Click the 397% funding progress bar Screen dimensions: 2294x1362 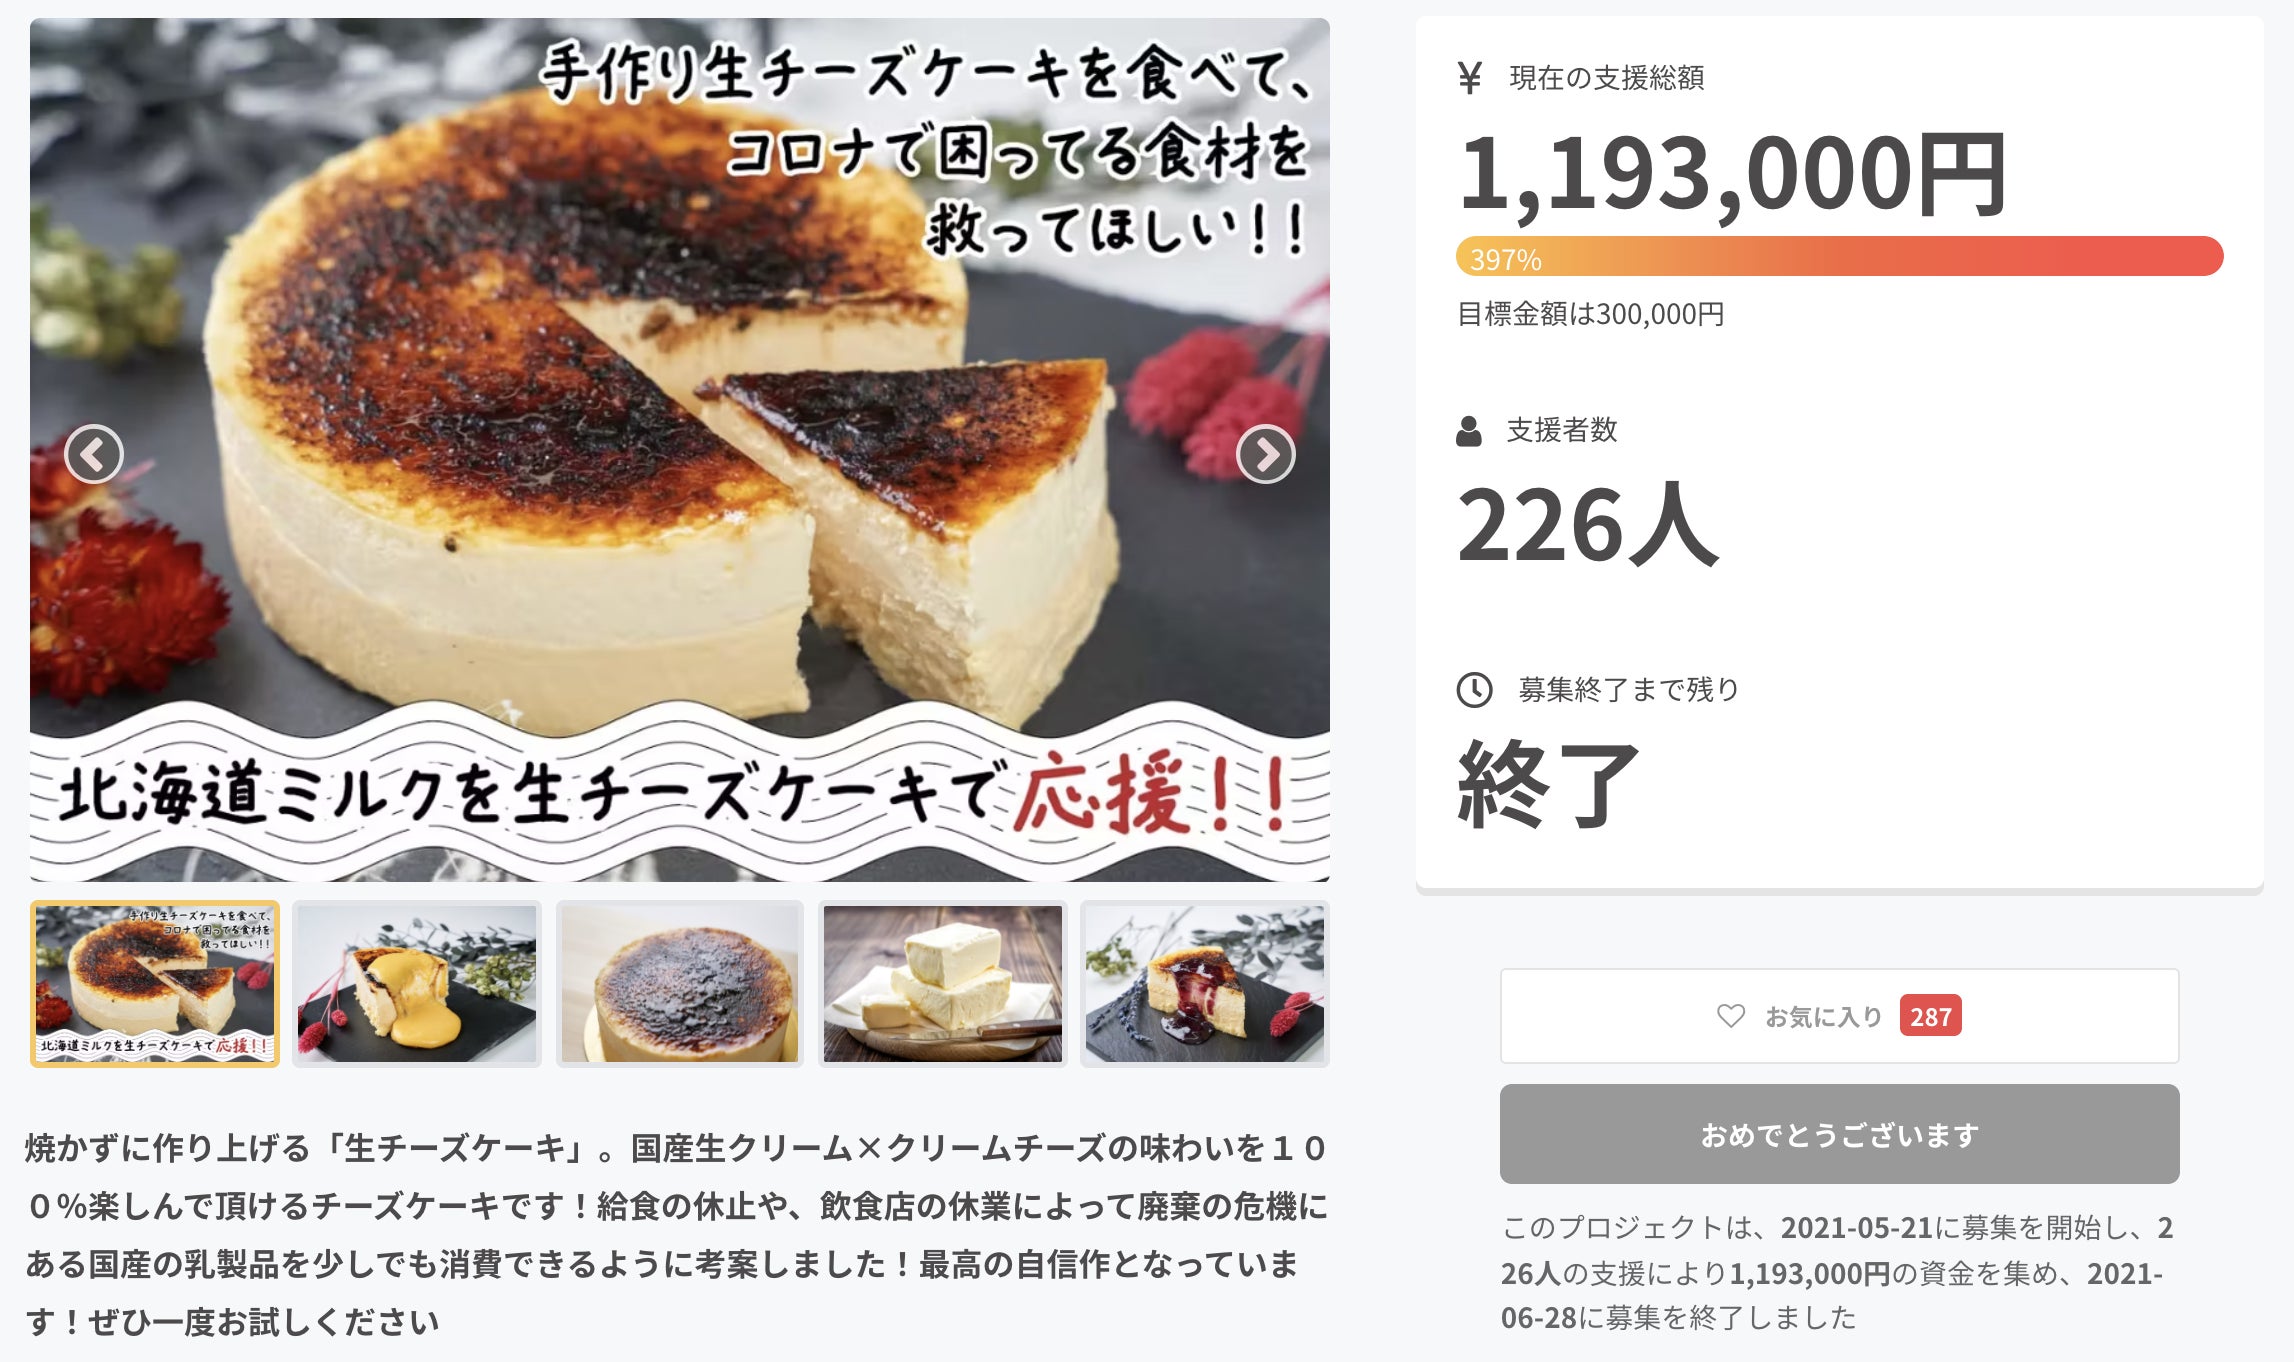[x=1839, y=257]
